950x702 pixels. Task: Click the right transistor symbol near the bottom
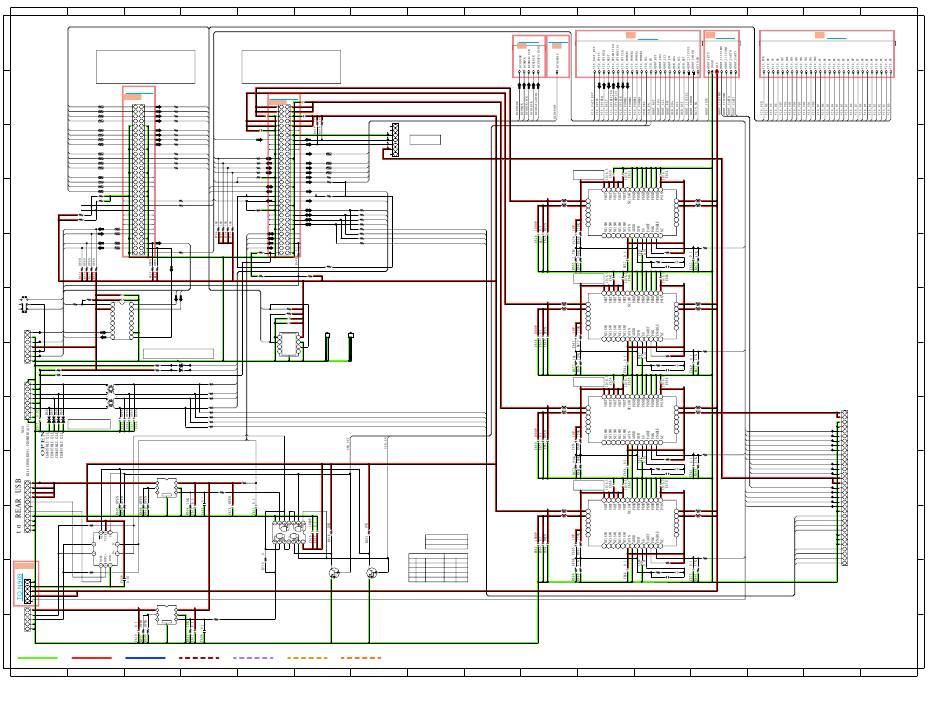coord(371,572)
